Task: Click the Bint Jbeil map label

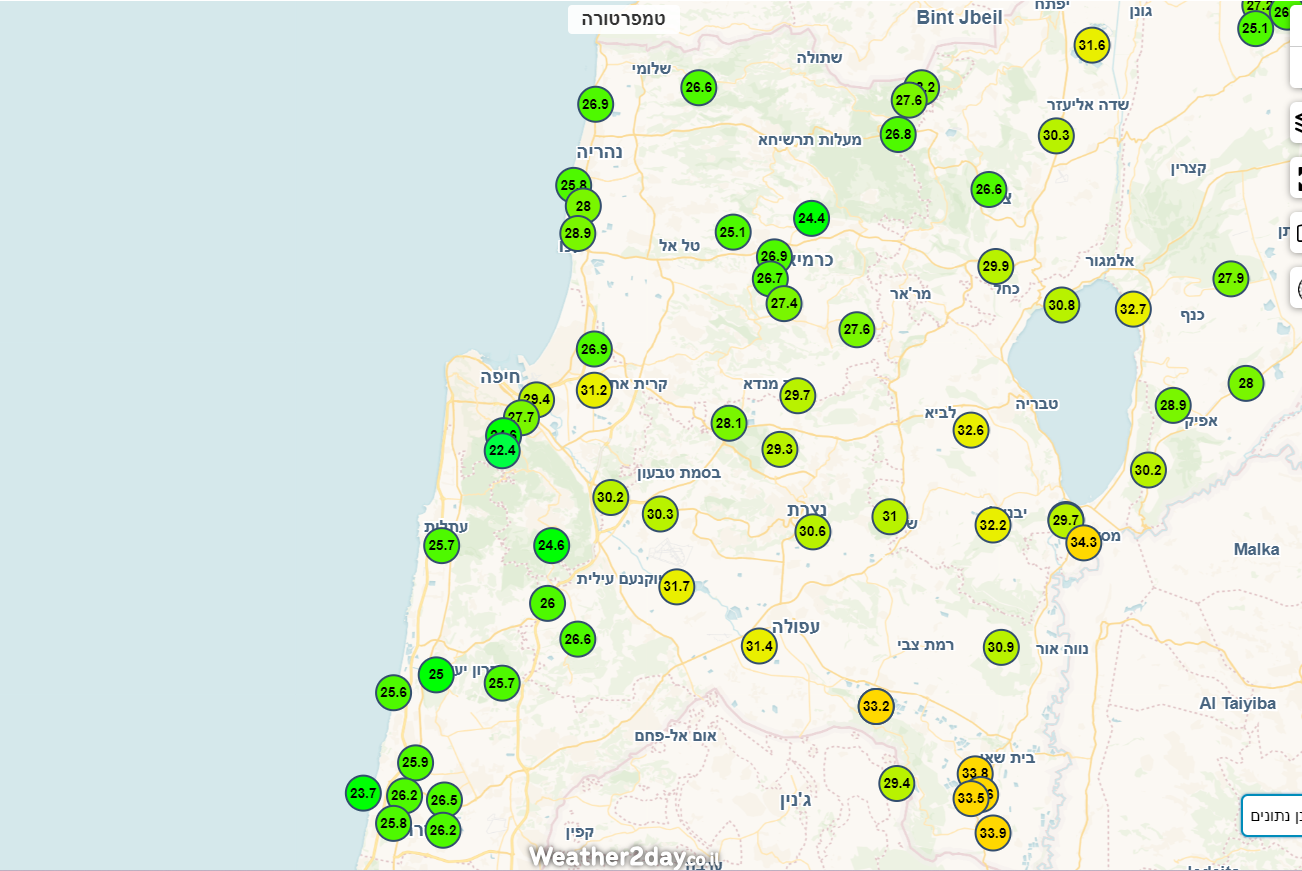Action: pos(959,17)
